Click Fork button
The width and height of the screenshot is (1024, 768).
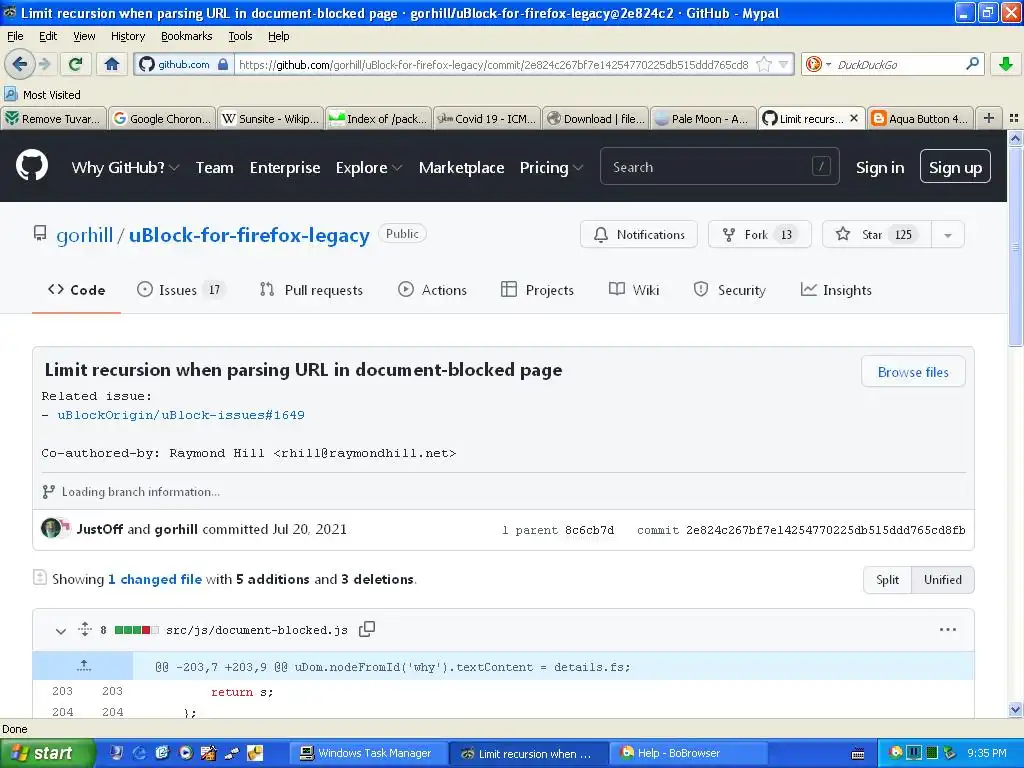pos(760,234)
